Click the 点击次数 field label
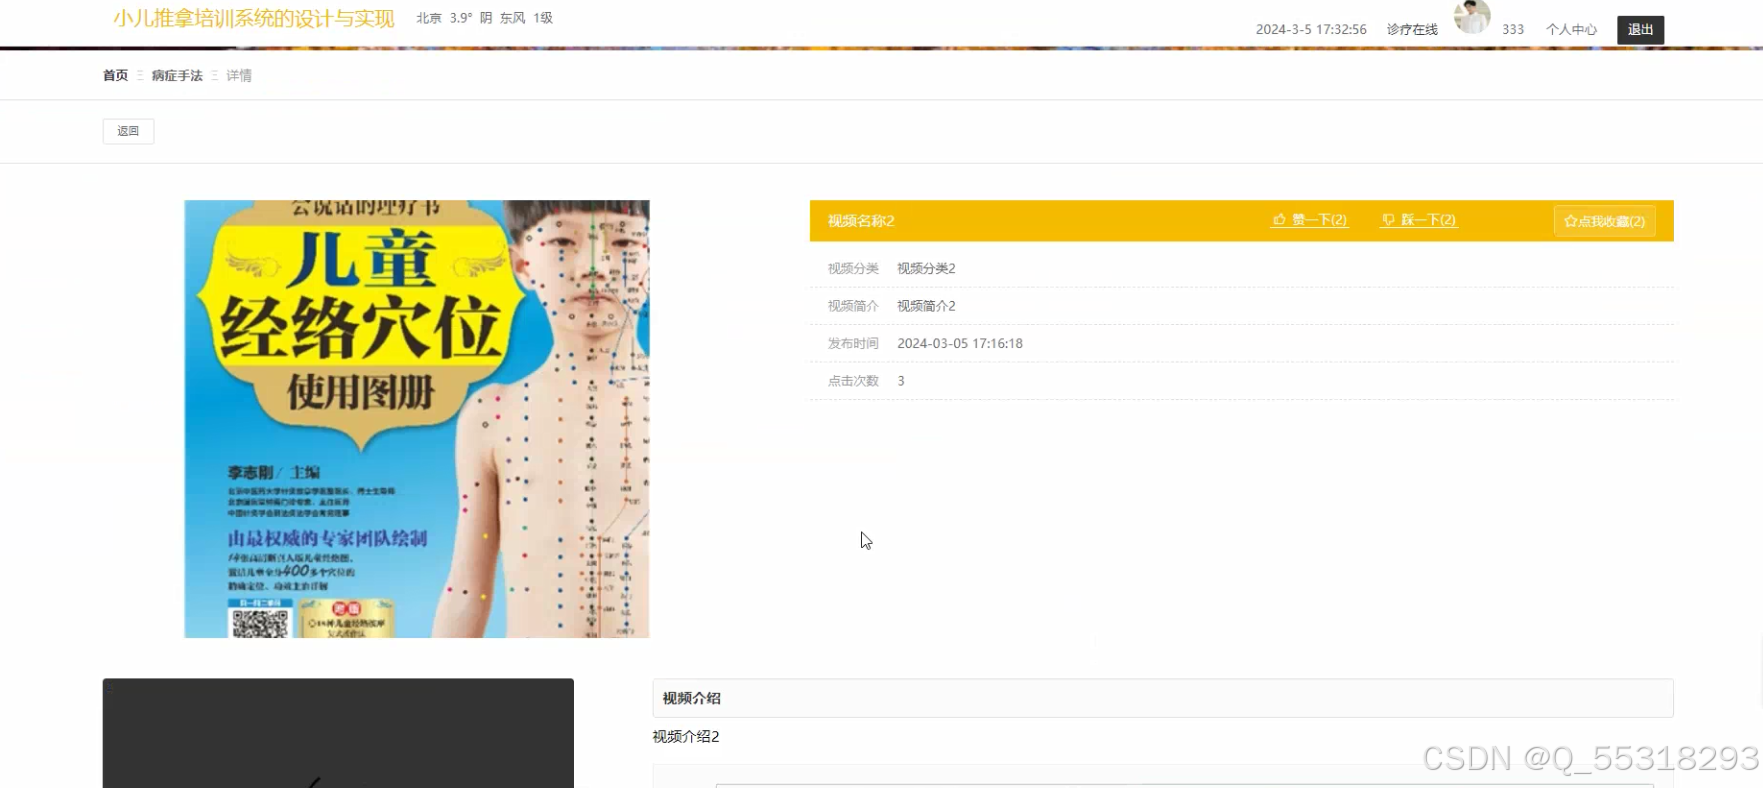Image resolution: width=1763 pixels, height=788 pixels. 853,381
